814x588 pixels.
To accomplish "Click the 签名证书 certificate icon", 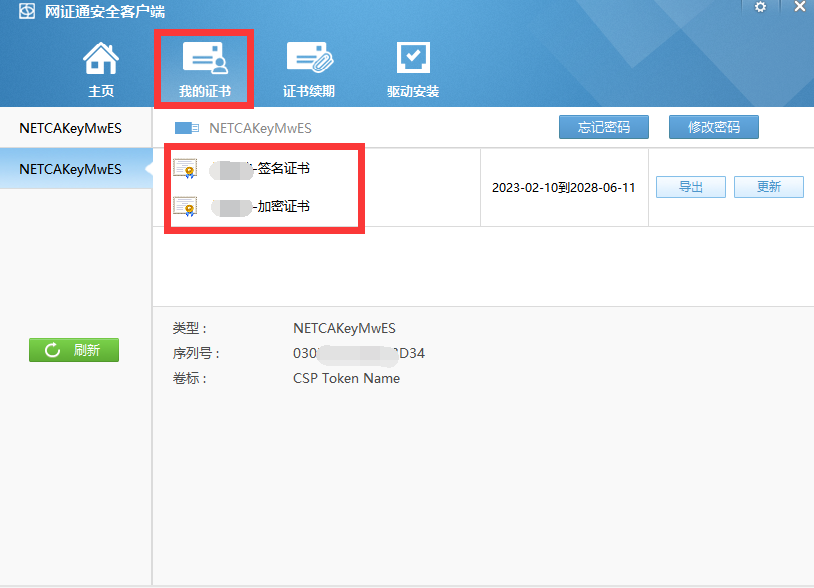I will coord(185,168).
